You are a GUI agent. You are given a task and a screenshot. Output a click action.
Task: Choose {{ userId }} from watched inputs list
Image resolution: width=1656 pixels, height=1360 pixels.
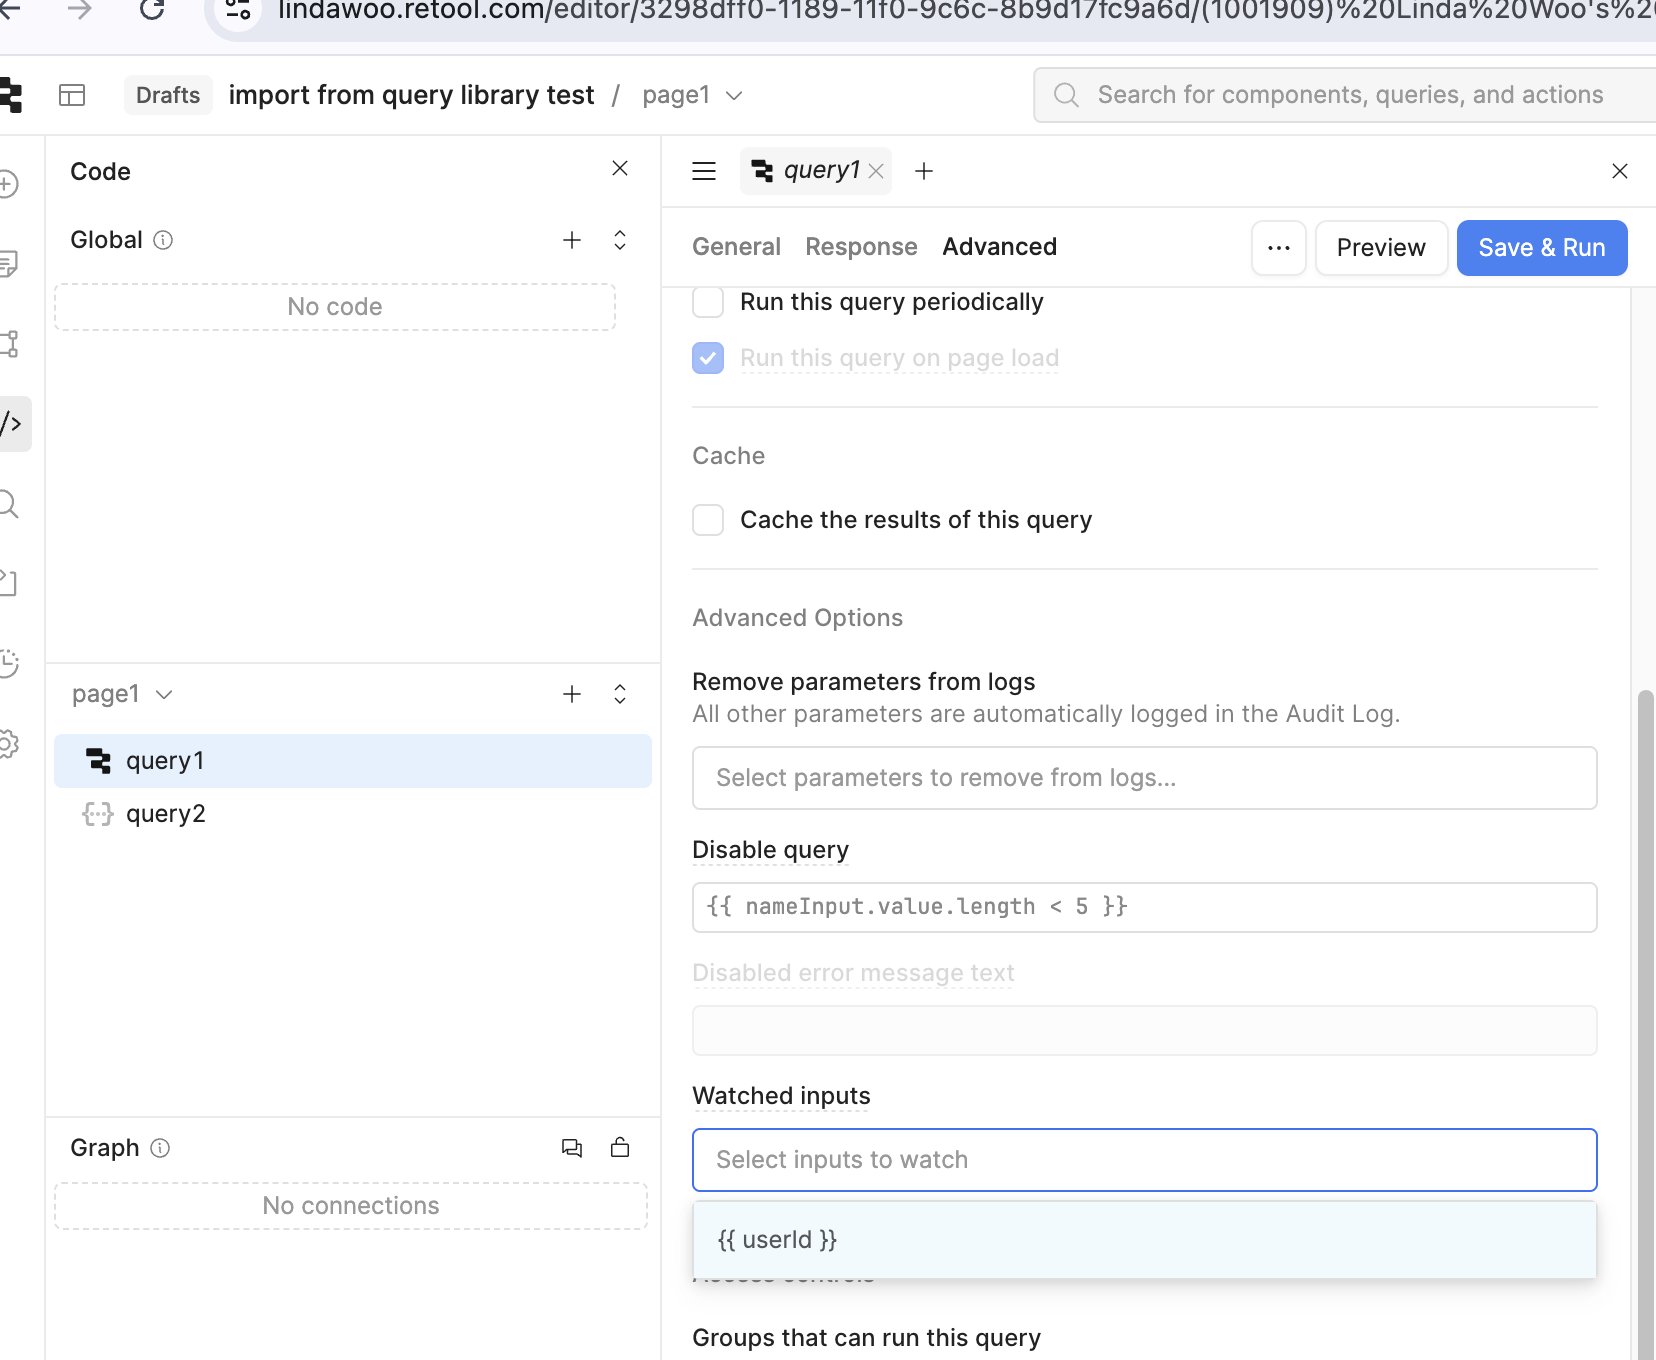pos(1144,1240)
